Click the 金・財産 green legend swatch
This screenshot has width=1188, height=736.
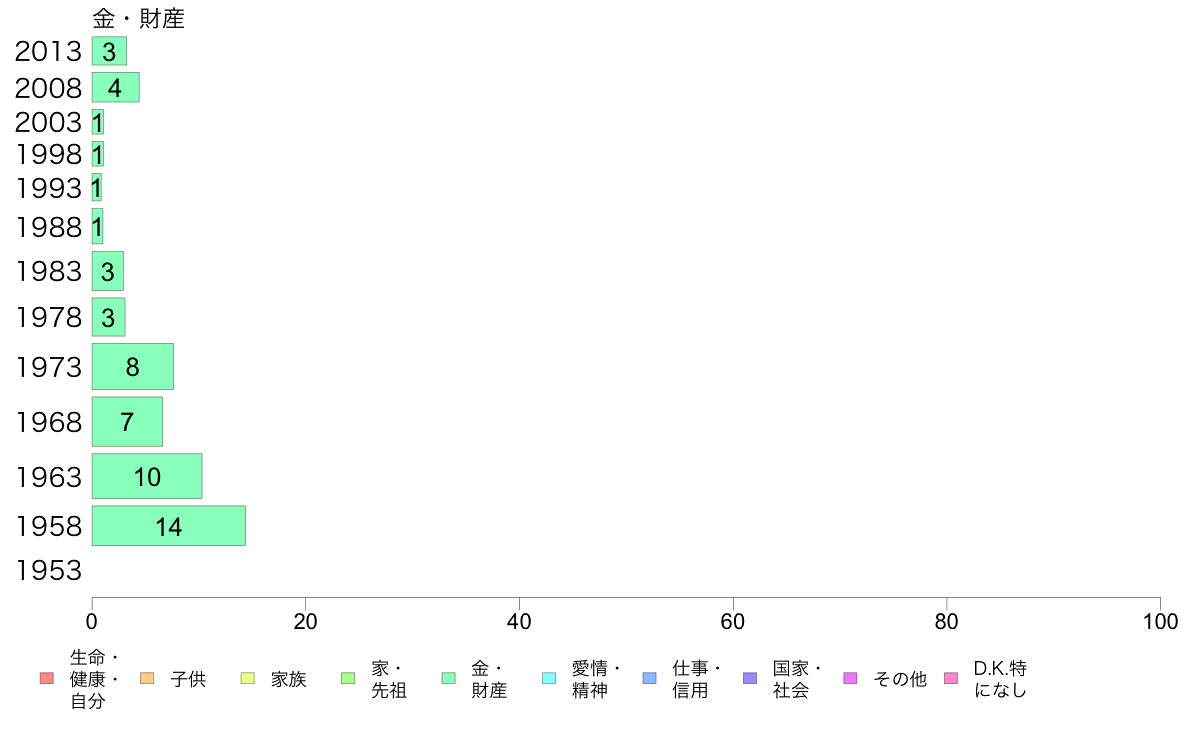click(x=449, y=678)
